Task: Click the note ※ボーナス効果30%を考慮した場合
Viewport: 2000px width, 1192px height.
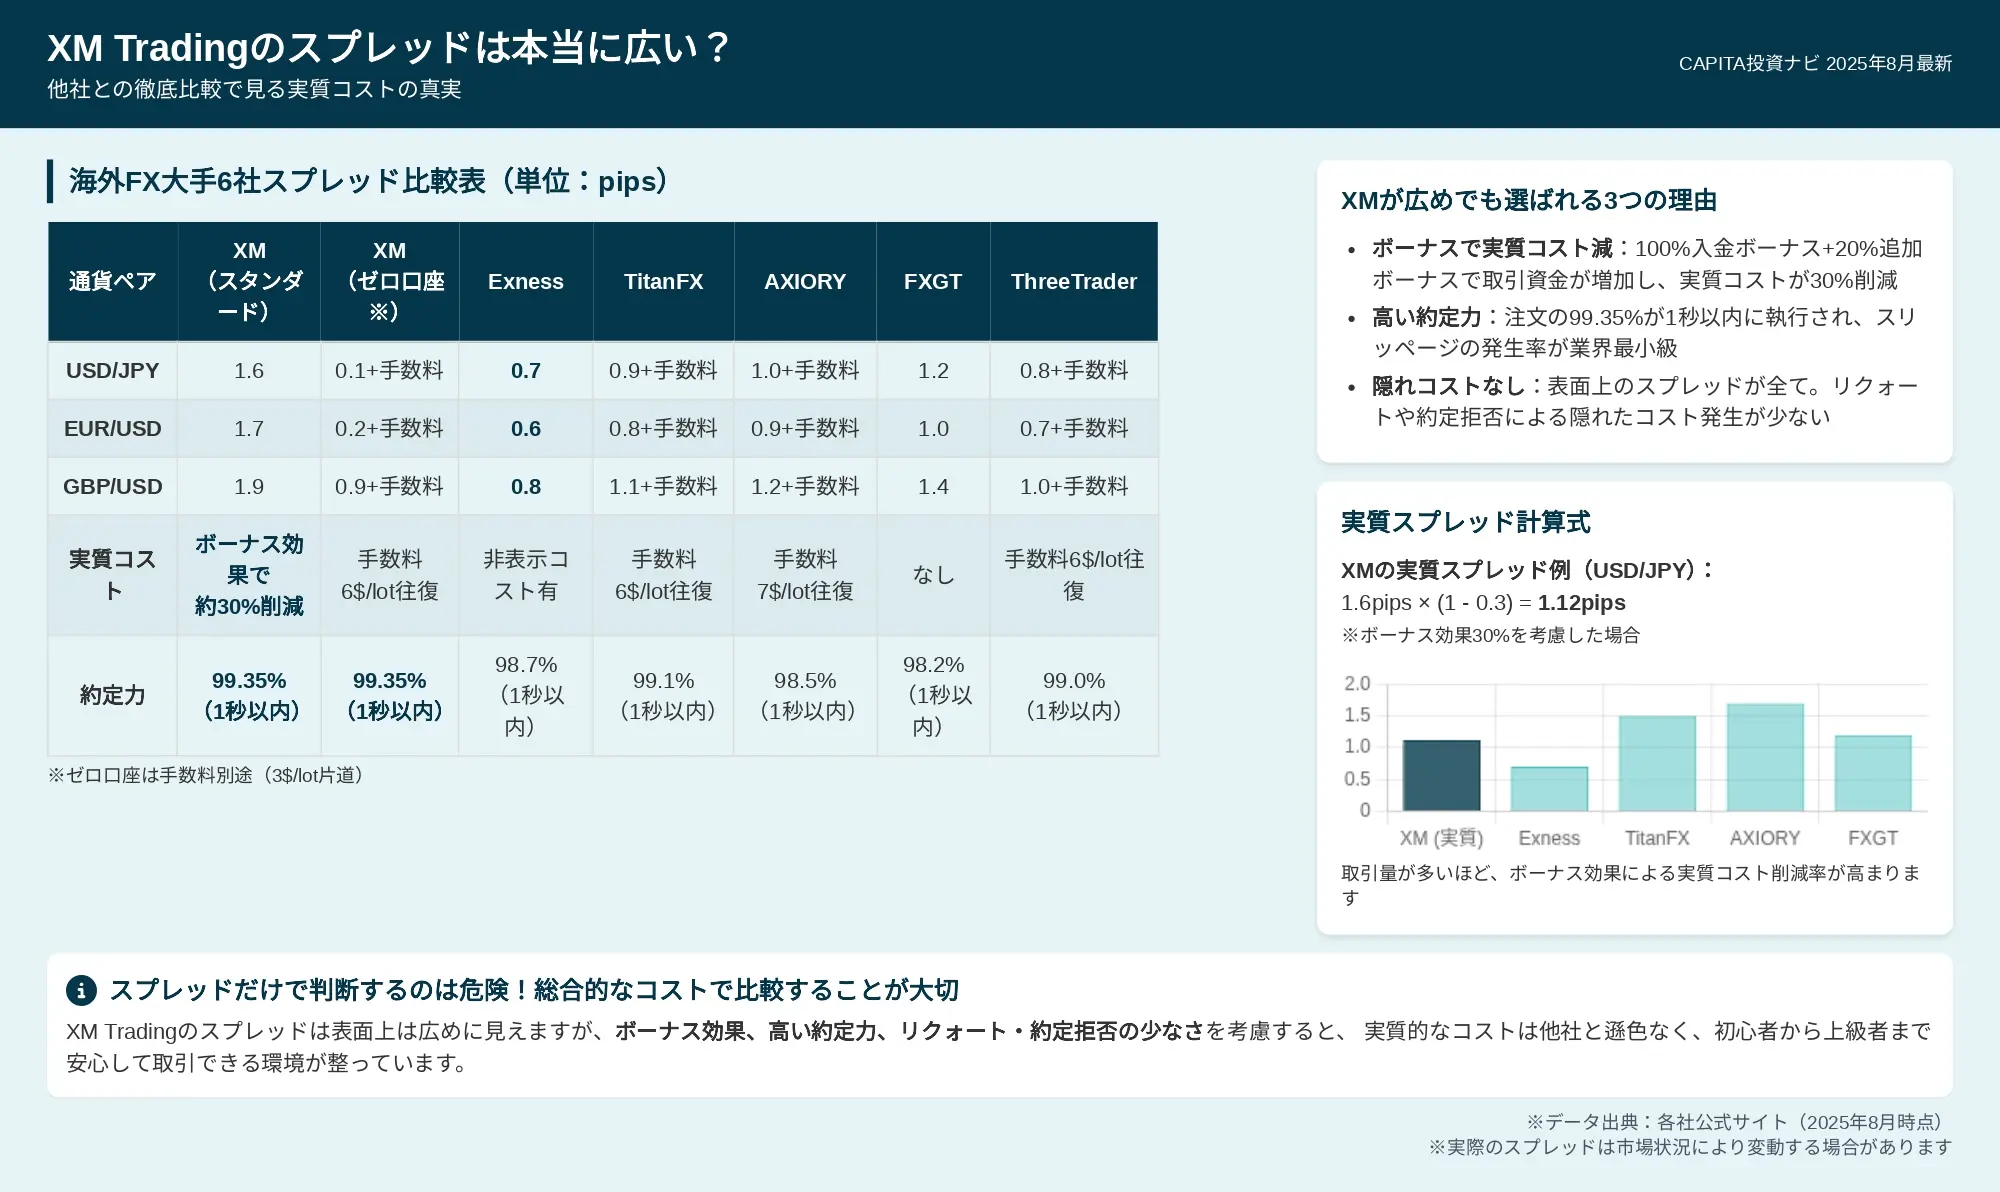Action: pos(1490,635)
